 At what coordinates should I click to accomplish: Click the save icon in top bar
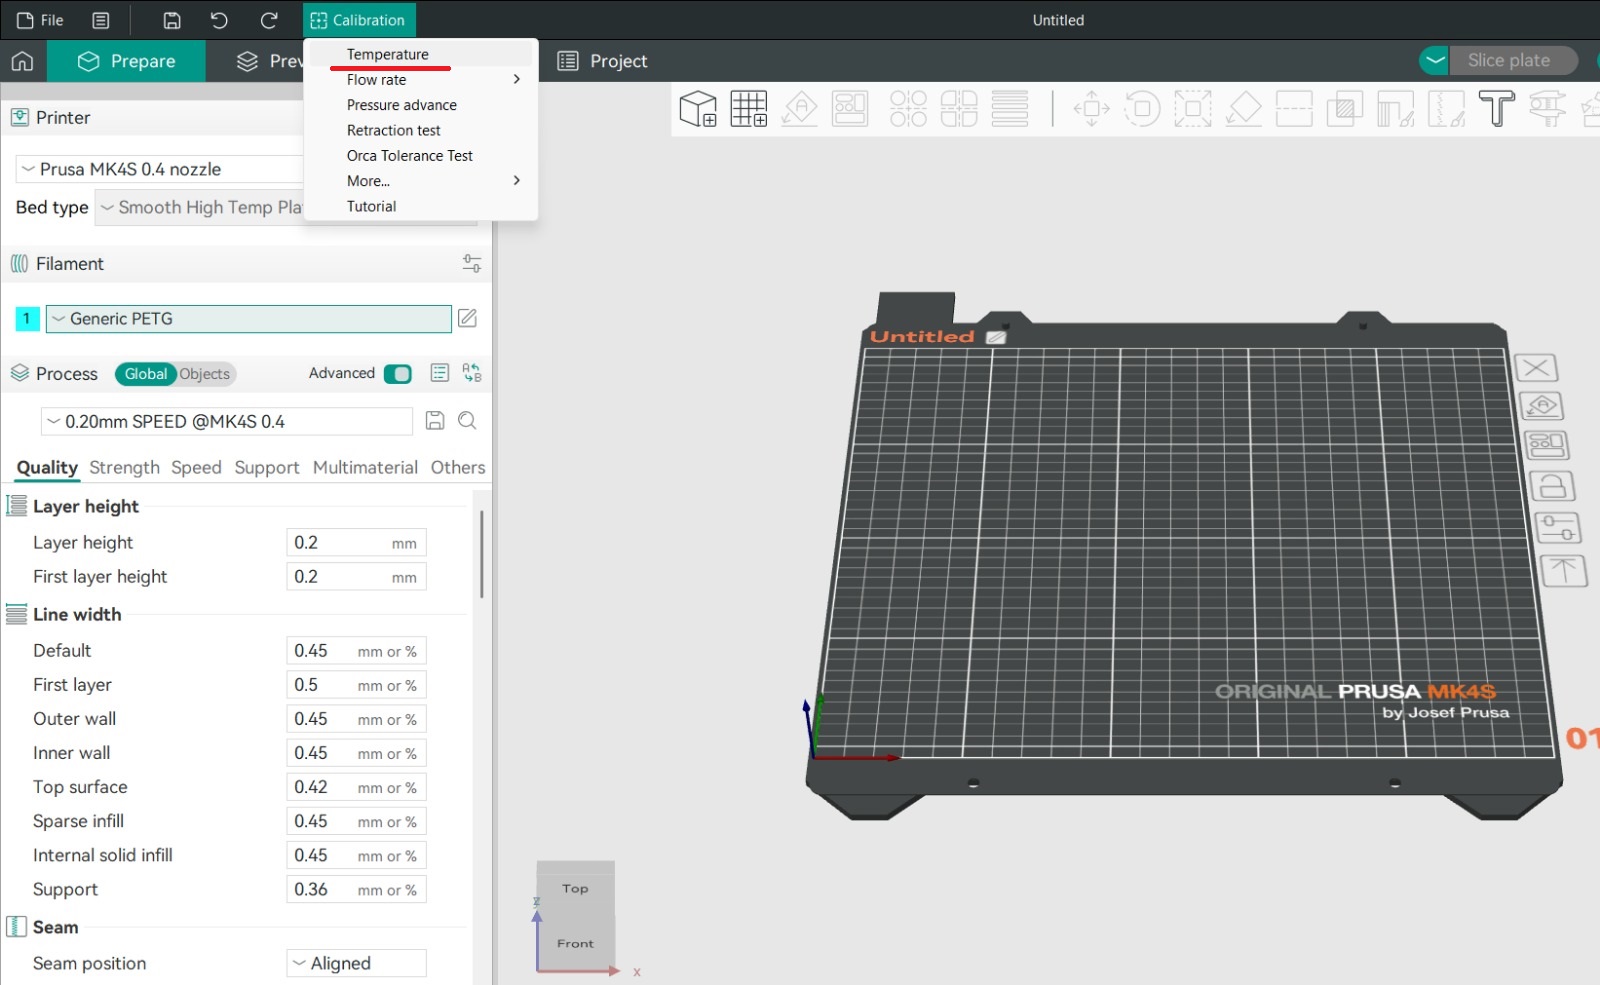coord(172,20)
